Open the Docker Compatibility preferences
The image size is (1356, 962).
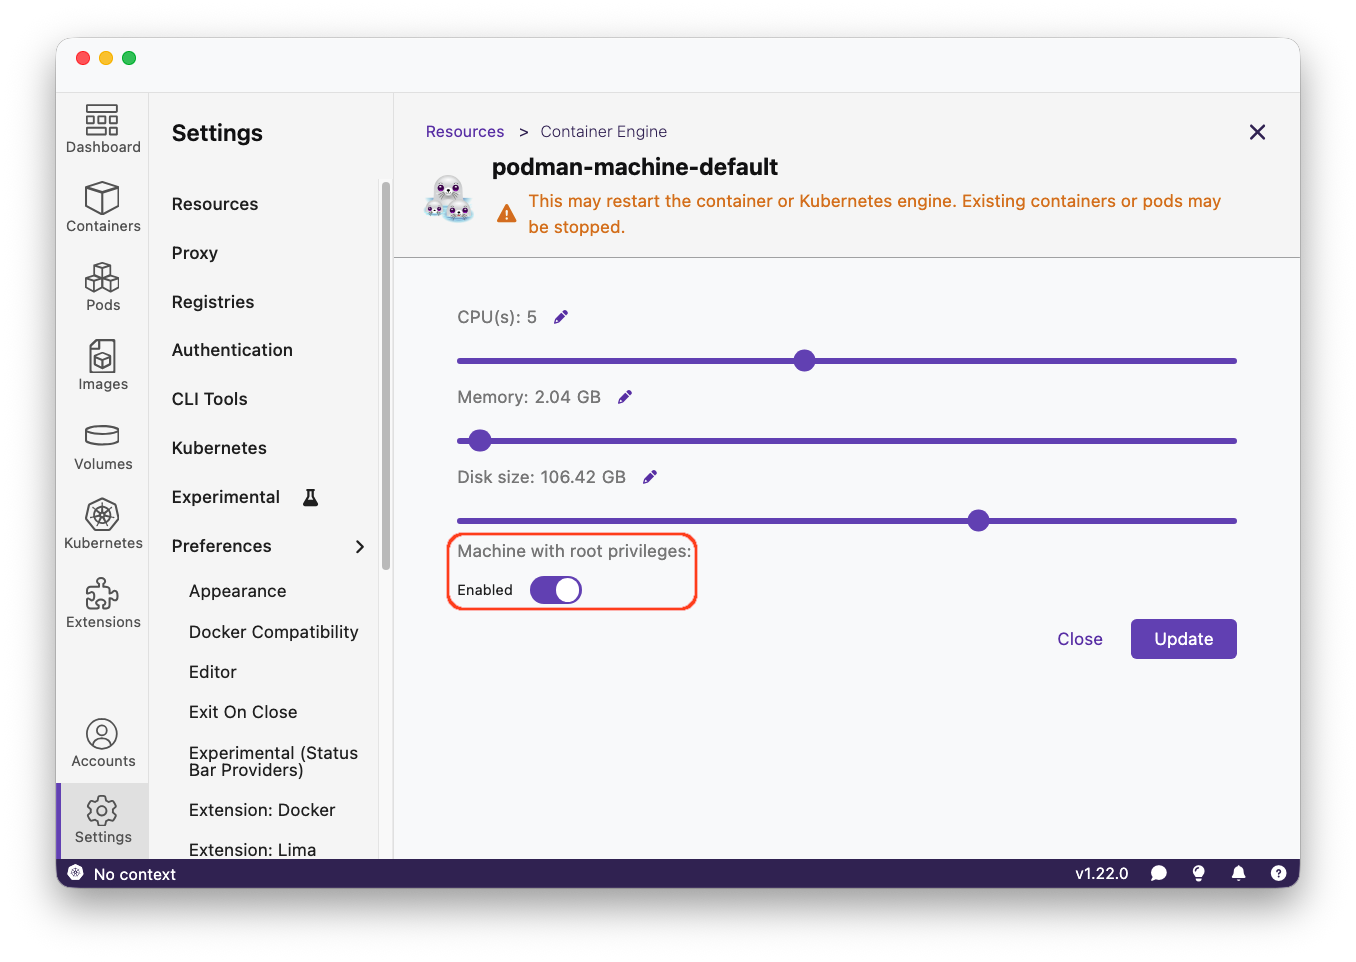(x=273, y=632)
